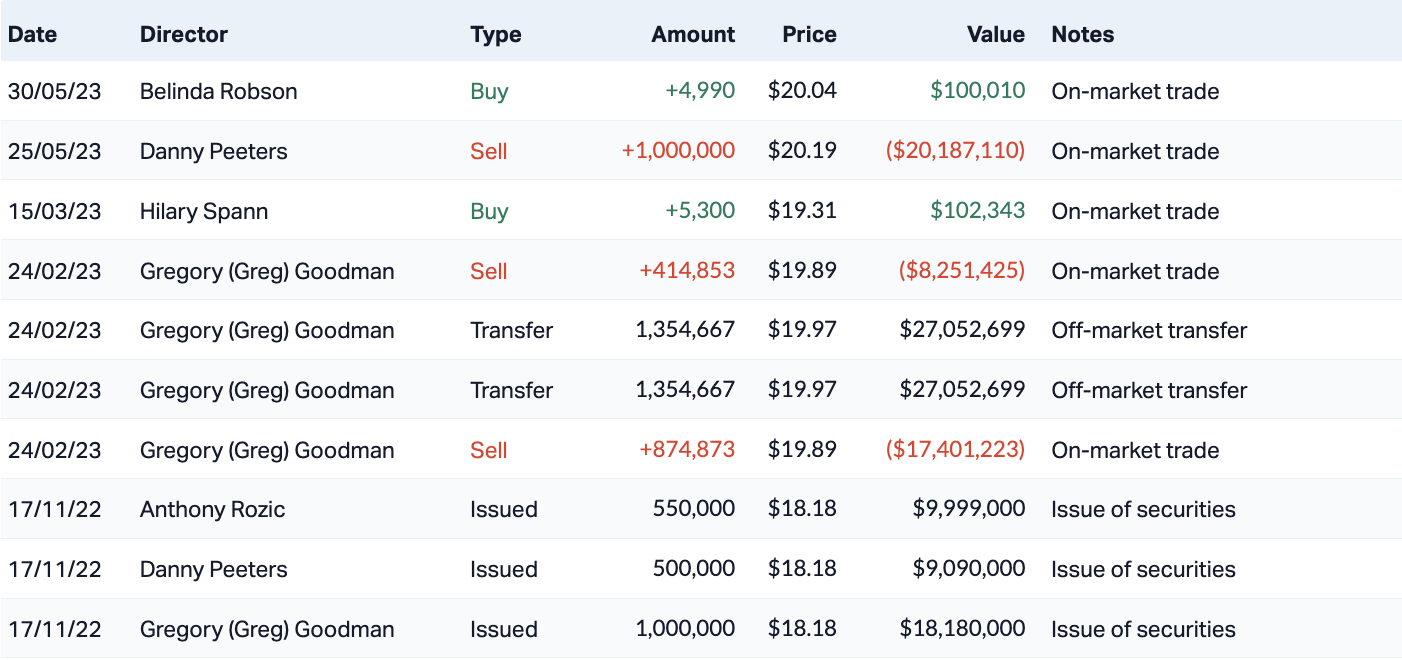The height and width of the screenshot is (660, 1402).
Task: Click the Value column header
Action: click(996, 34)
